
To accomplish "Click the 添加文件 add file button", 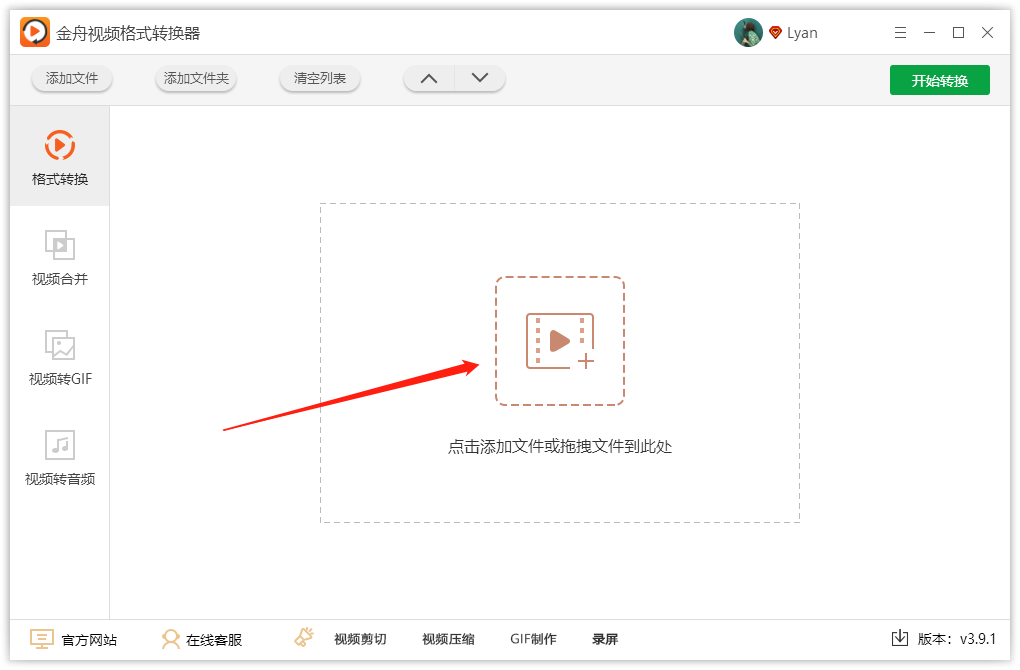I will point(71,78).
